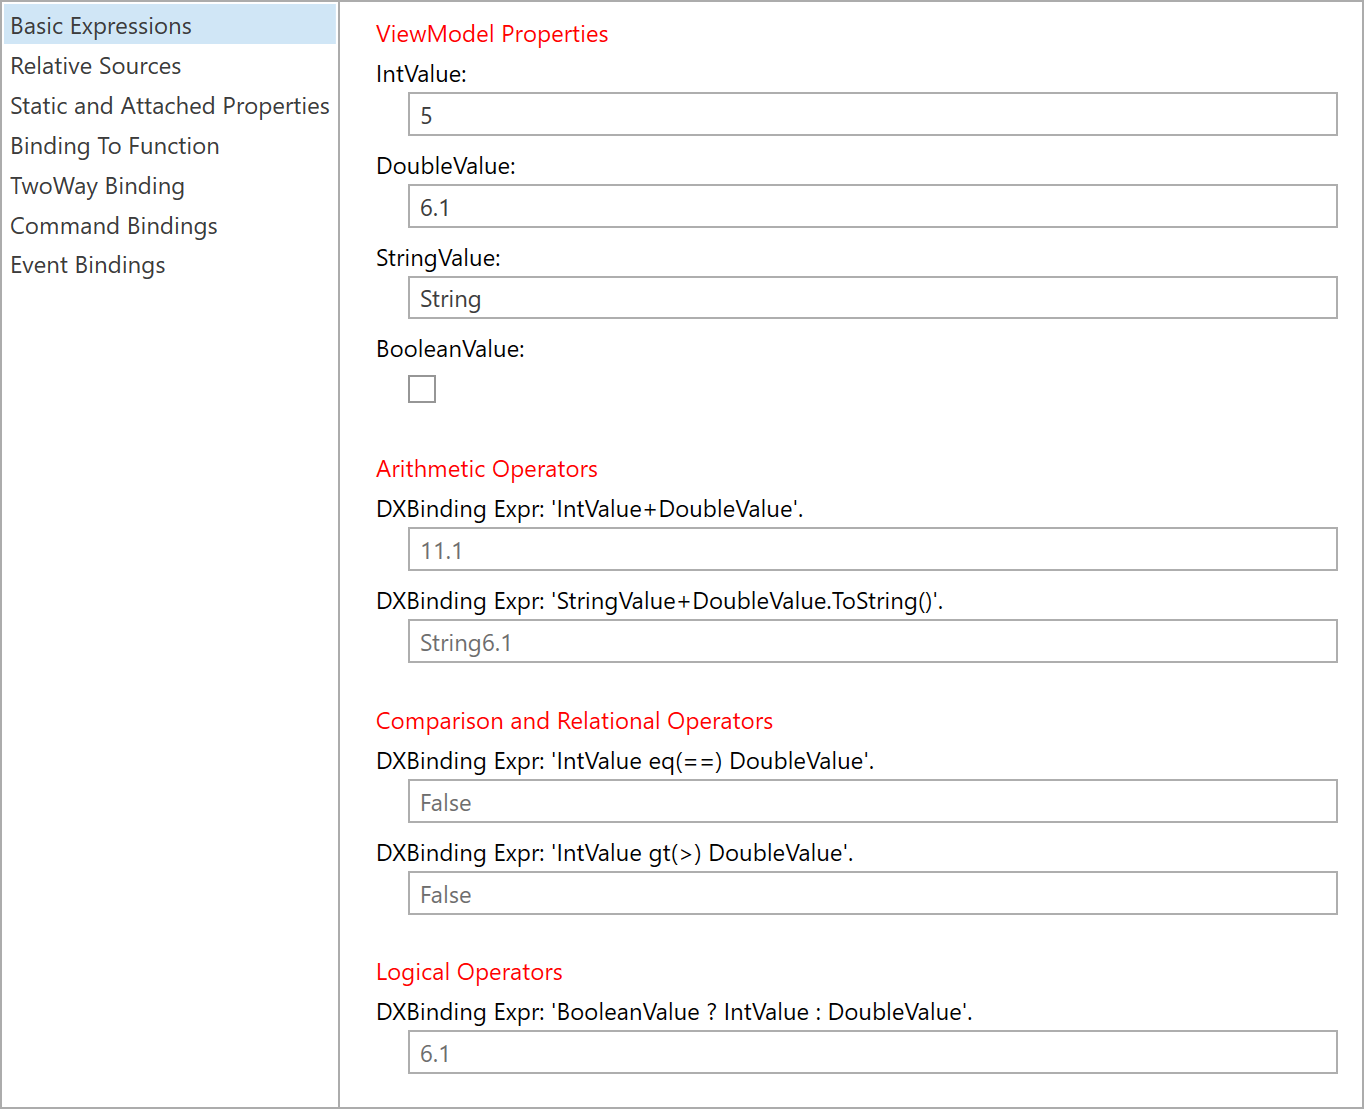Open the Relative Sources page

coord(96,66)
